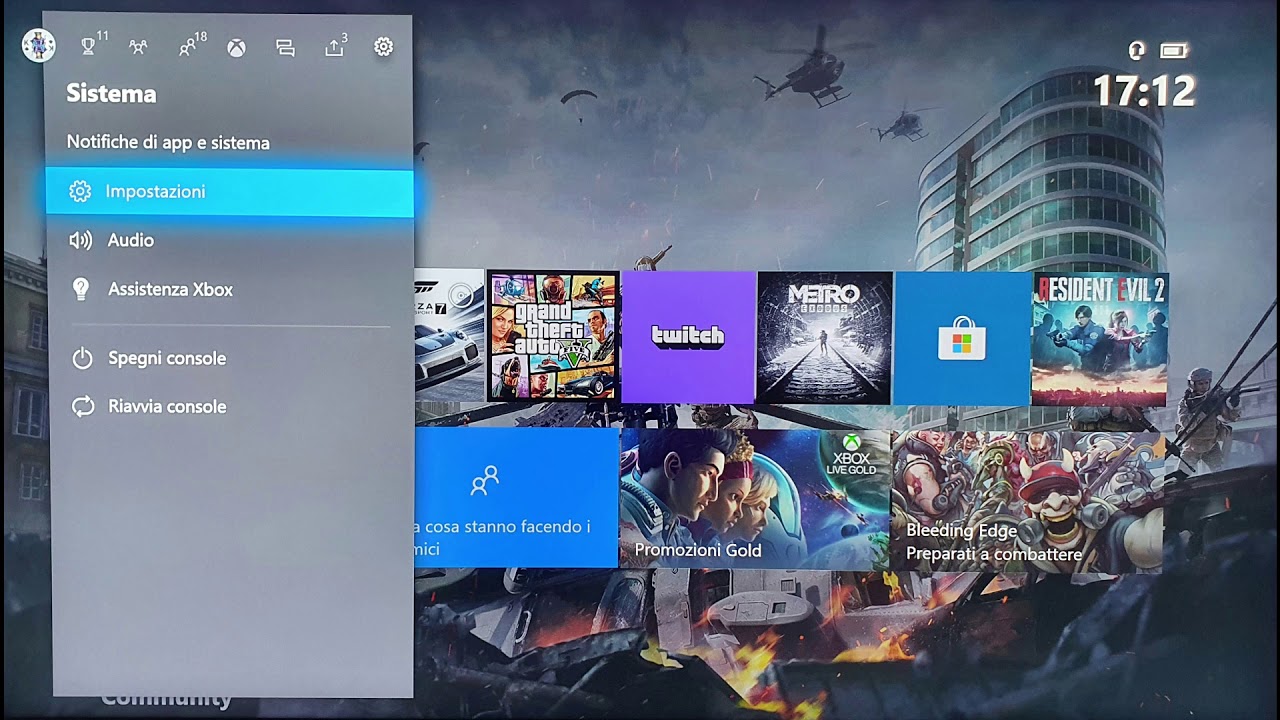1280x720 pixels.
Task: Open Notifiche di app e sistema
Action: (167, 142)
